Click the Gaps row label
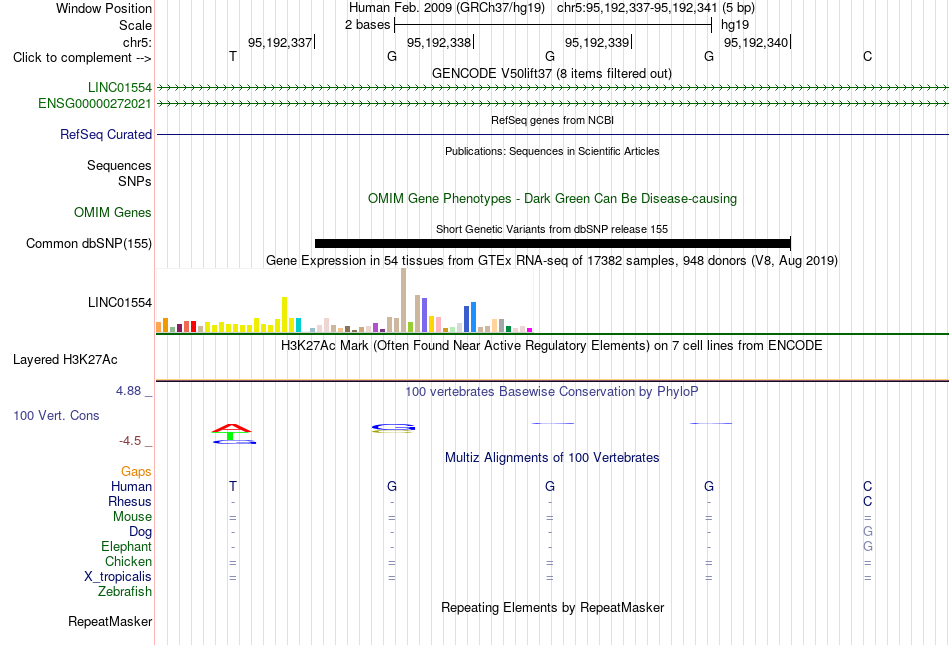This screenshot has height=645, width=950. click(136, 471)
